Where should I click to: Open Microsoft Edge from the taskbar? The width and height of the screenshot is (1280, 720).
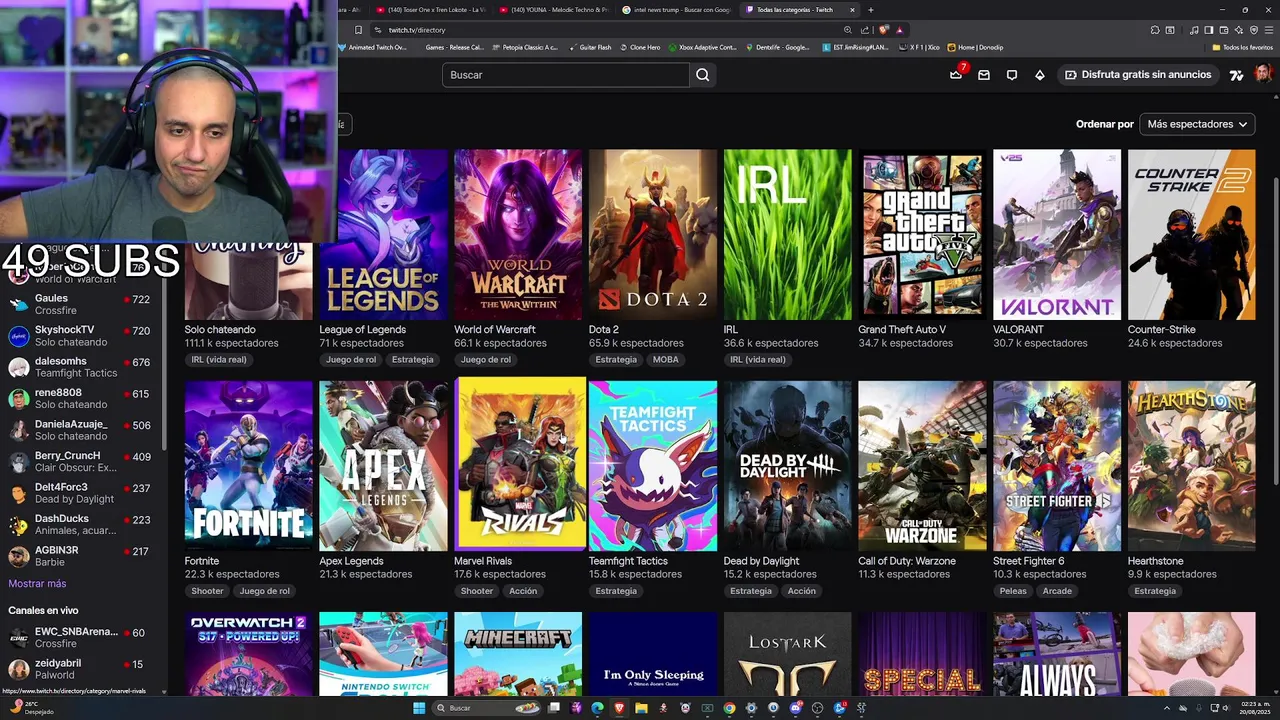point(597,708)
